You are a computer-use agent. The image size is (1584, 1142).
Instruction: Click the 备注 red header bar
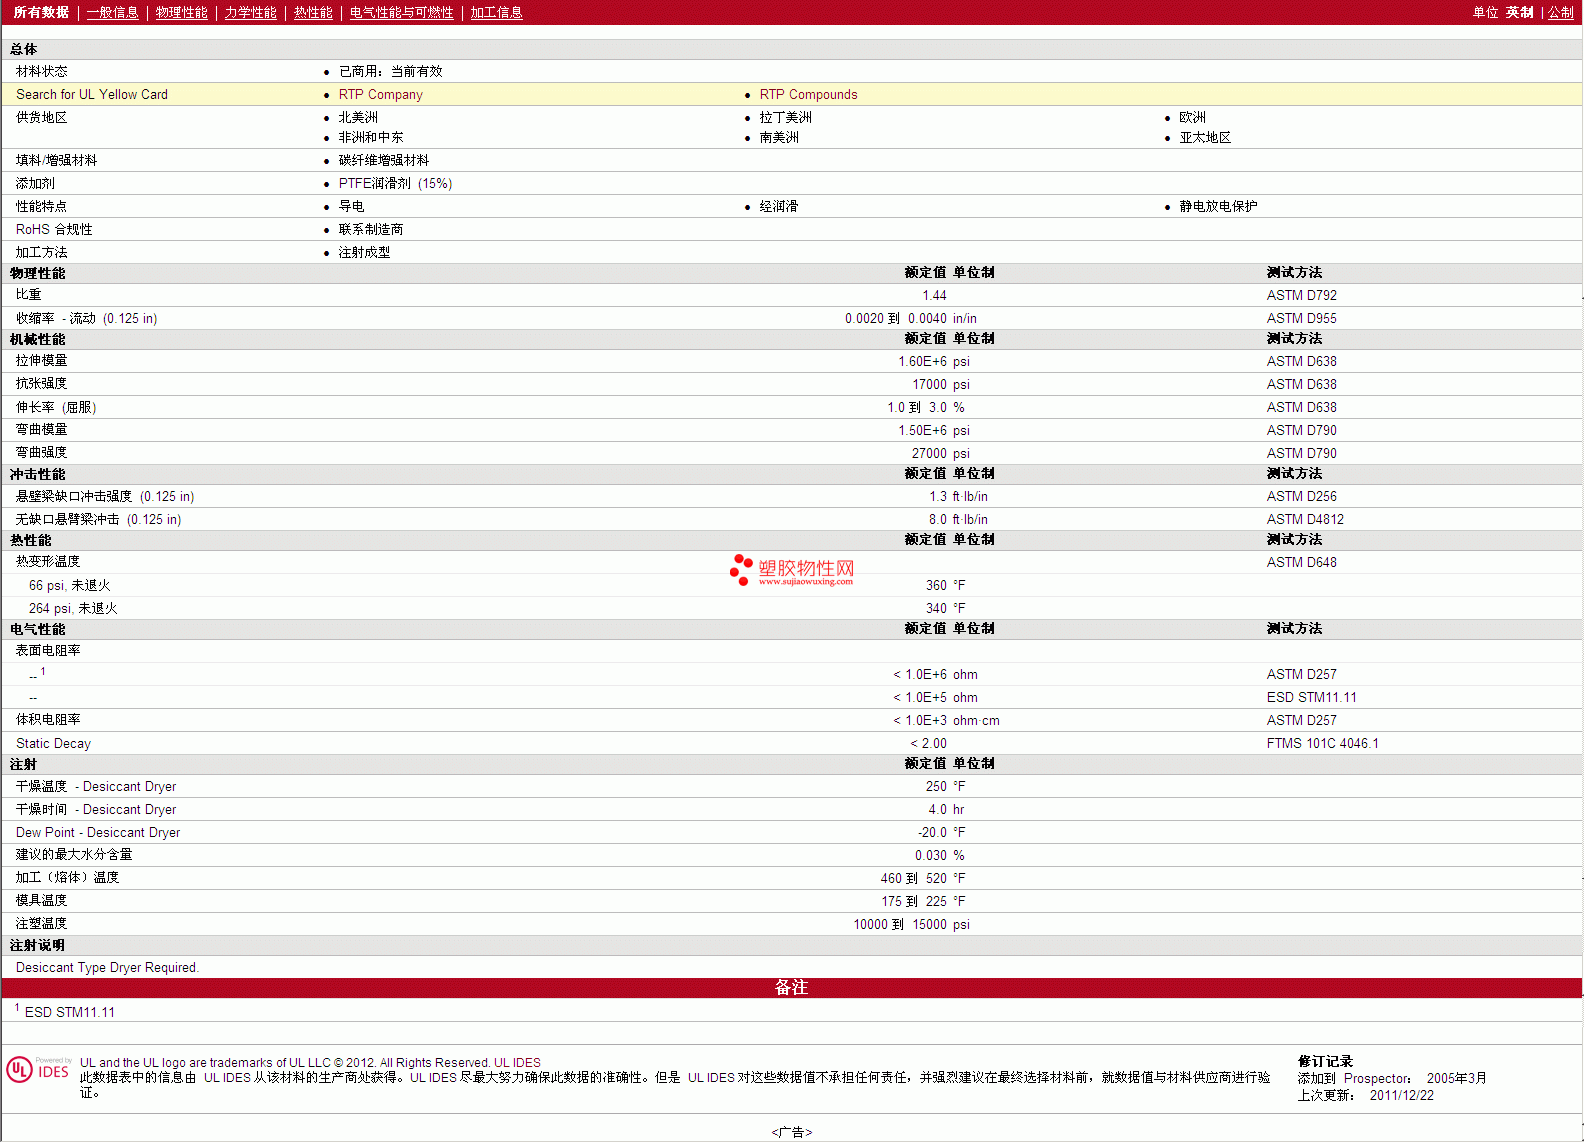791,988
